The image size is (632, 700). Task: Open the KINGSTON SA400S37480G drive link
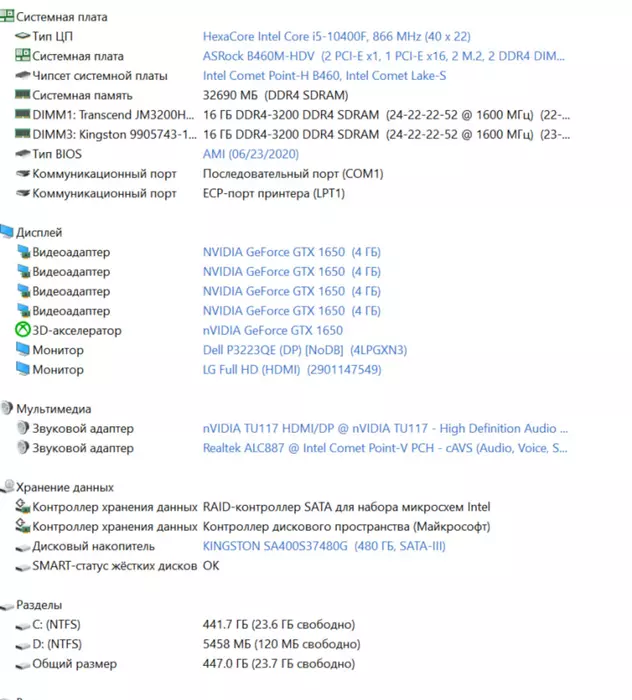point(324,546)
